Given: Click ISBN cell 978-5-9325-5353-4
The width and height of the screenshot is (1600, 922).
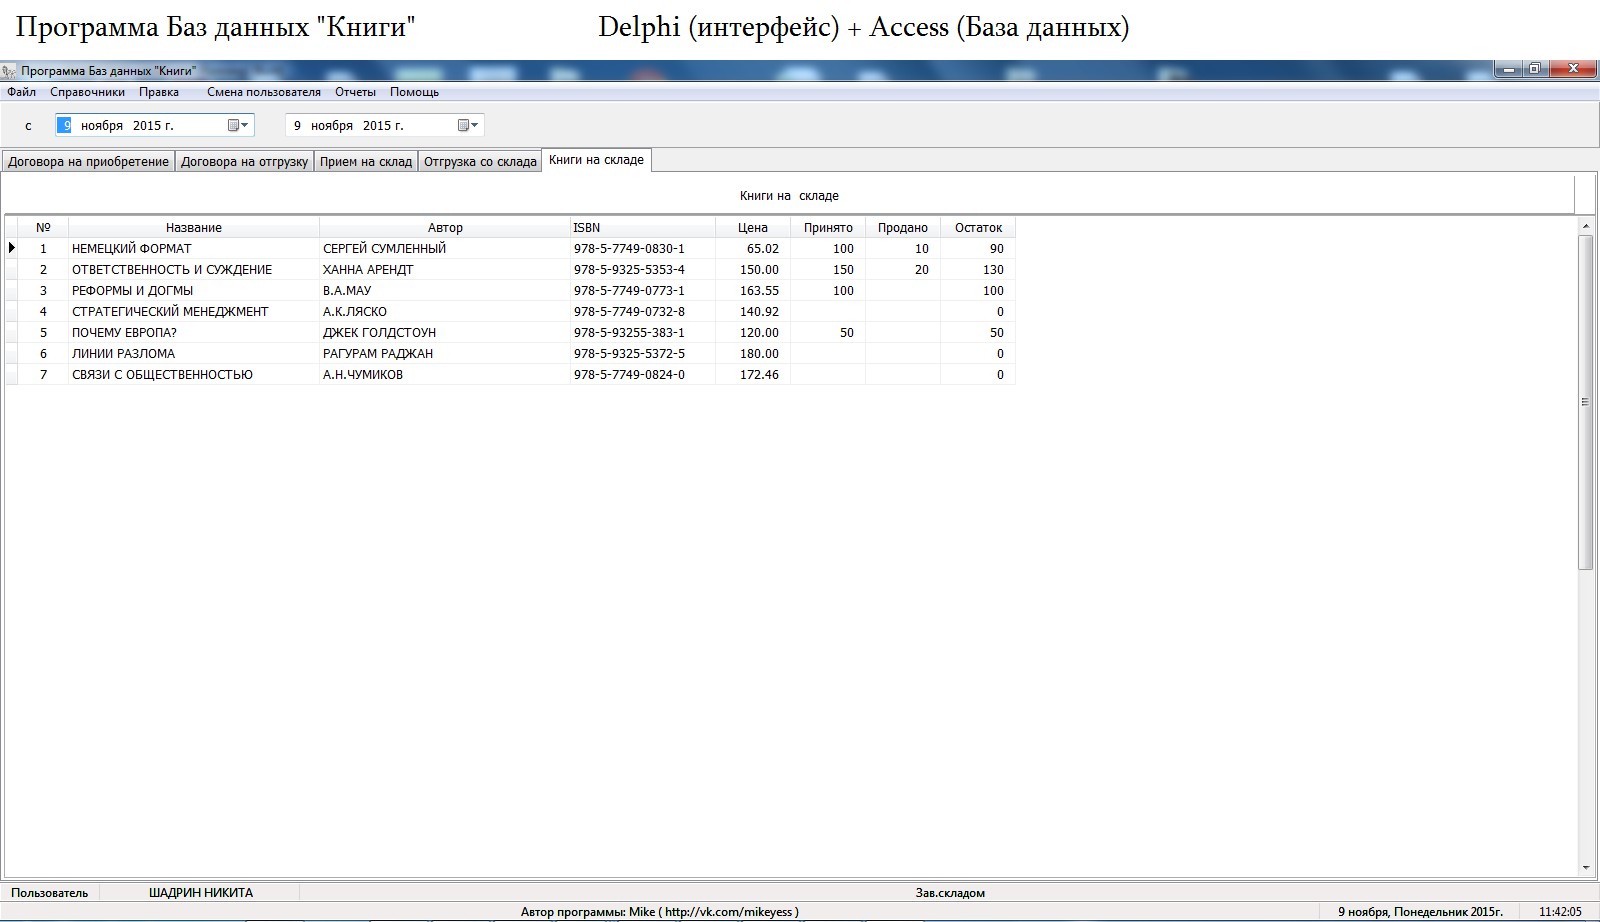Looking at the screenshot, I should tap(643, 269).
